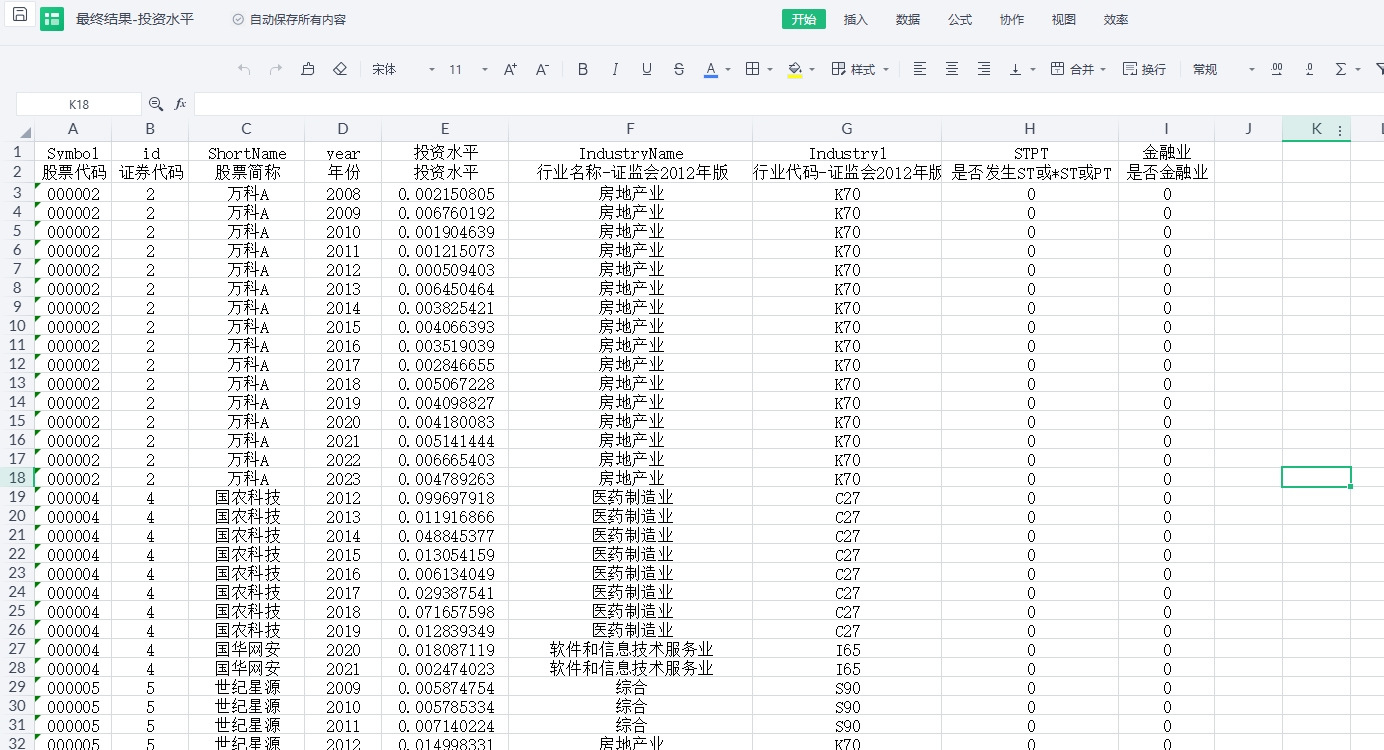
Task: Click the 合并 merge cells button
Action: [1073, 69]
